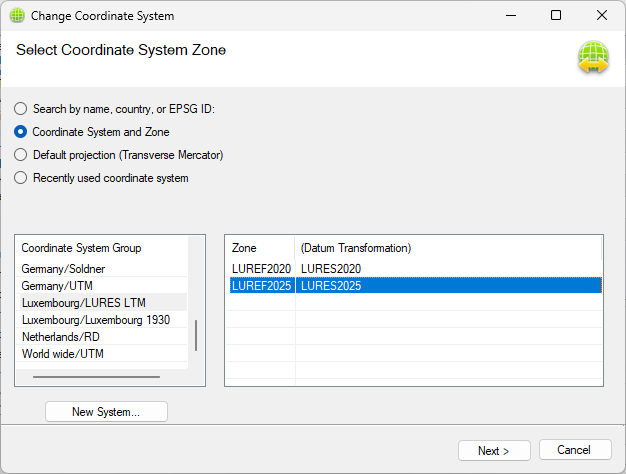Minimize the Change Coordinate System window
626x474 pixels.
511,16
